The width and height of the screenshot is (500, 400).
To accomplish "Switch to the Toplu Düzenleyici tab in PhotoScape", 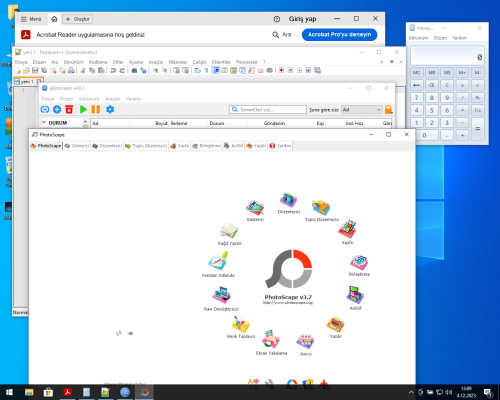I will pyautogui.click(x=146, y=146).
